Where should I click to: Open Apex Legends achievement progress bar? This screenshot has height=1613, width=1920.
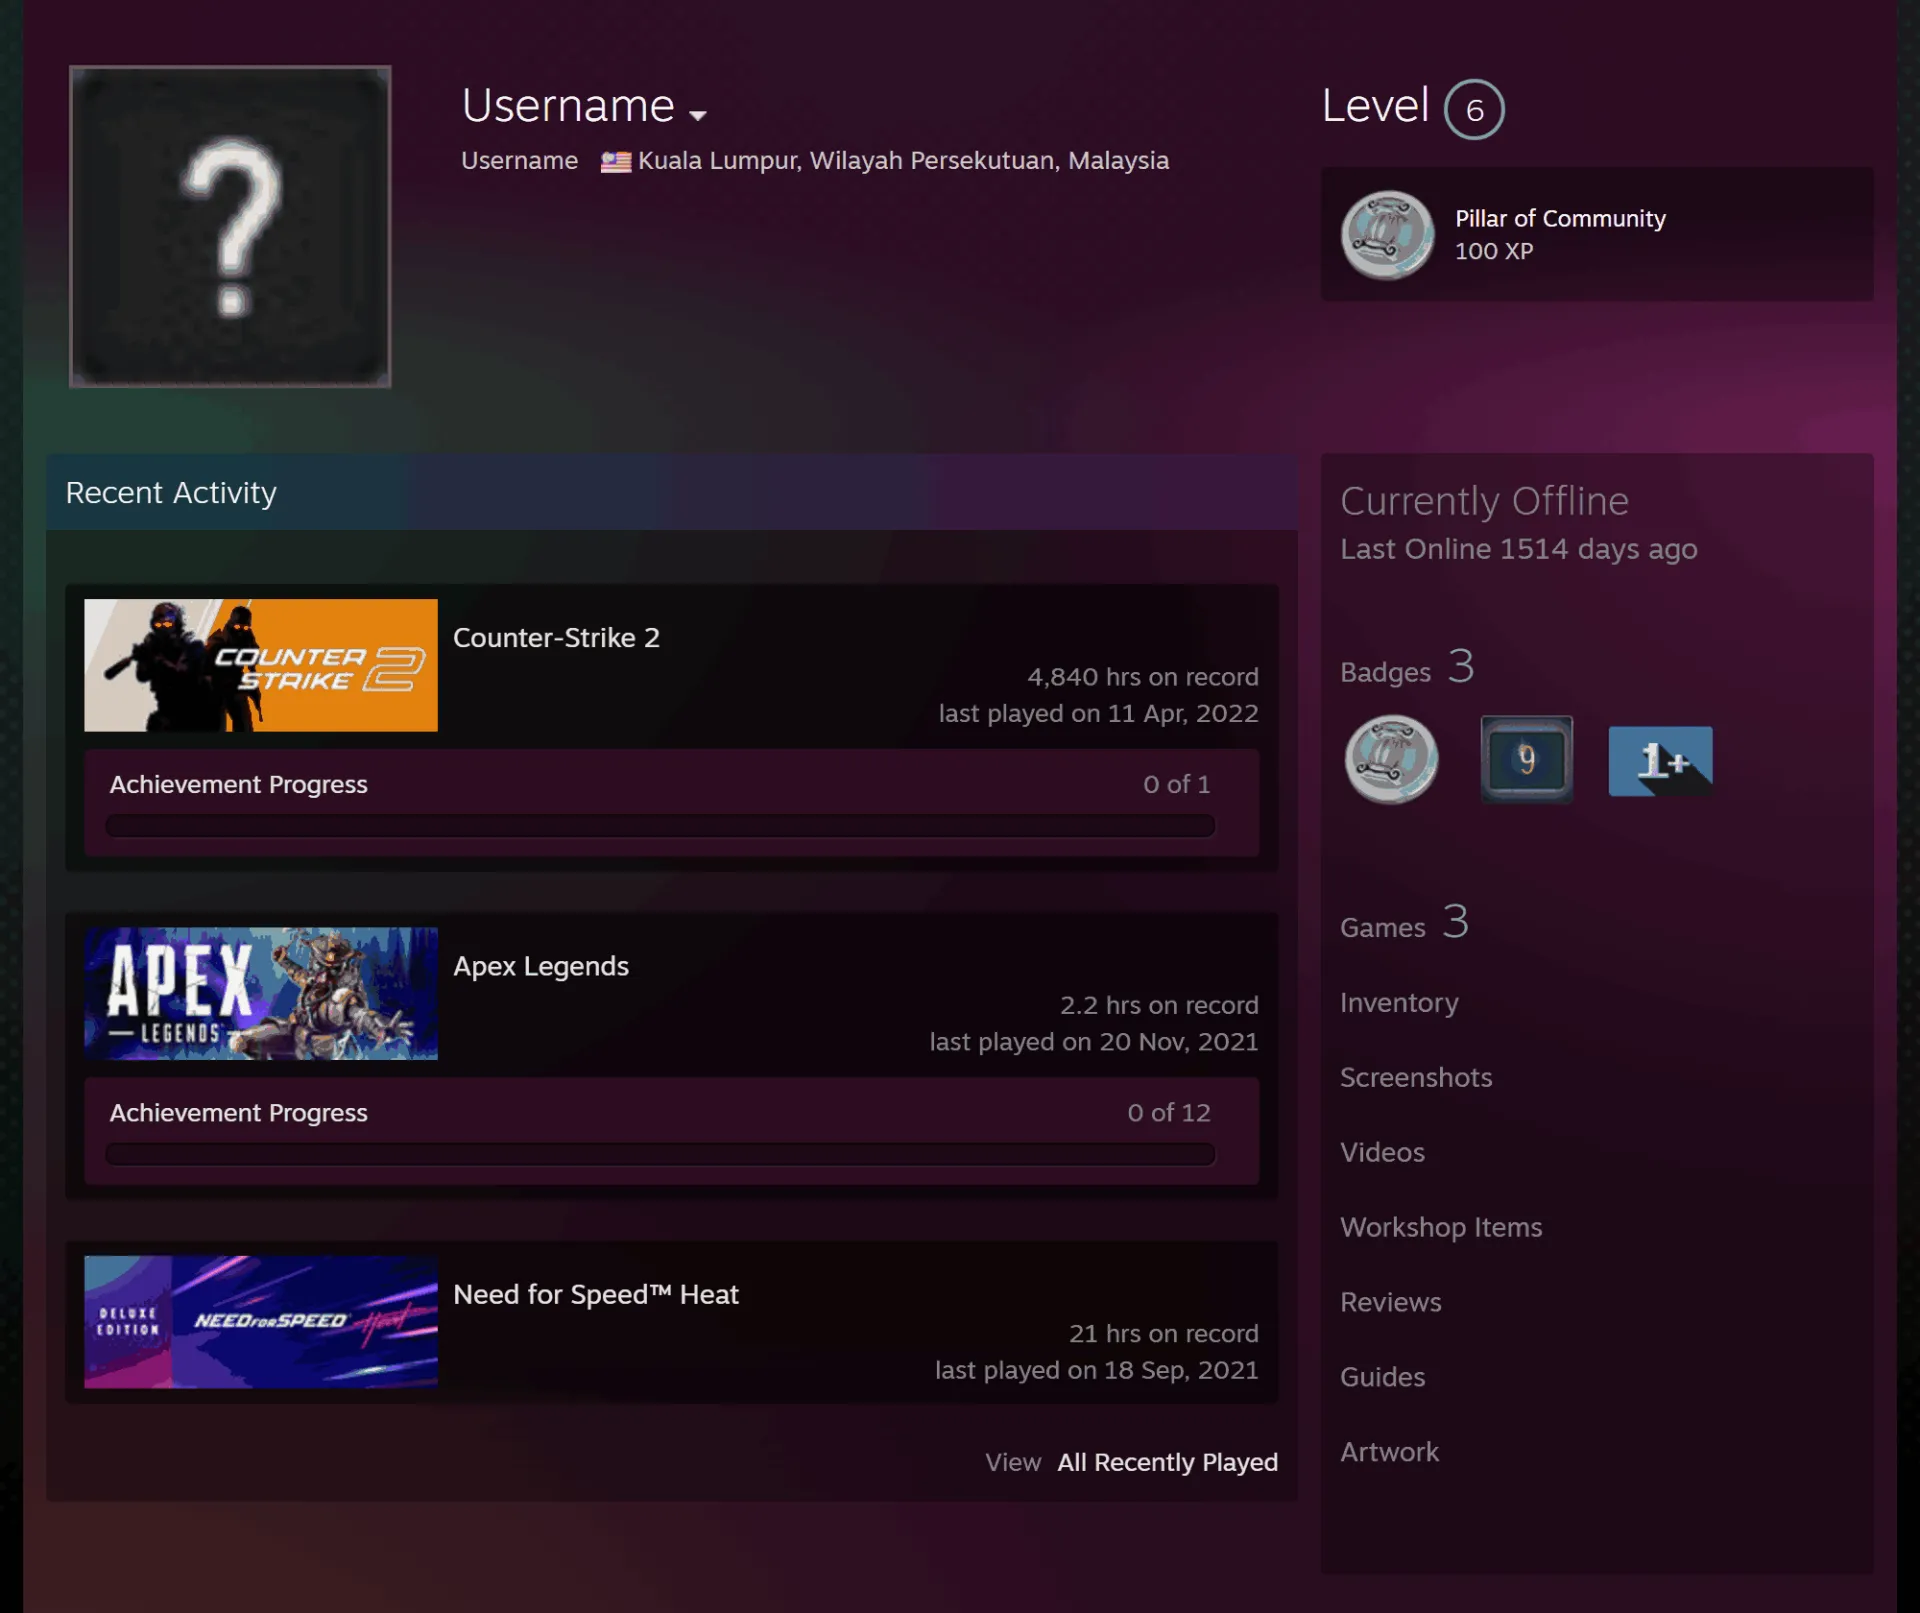[660, 1154]
